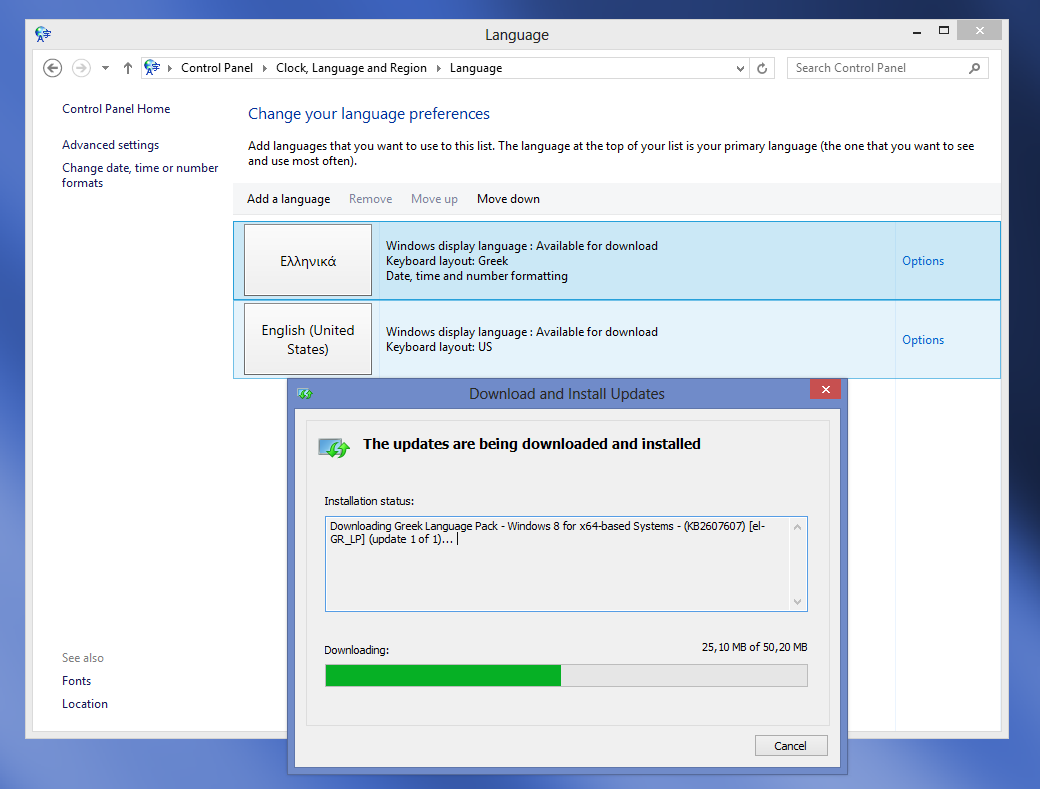Select the Ελληνικά language tile
This screenshot has width=1040, height=789.
308,260
